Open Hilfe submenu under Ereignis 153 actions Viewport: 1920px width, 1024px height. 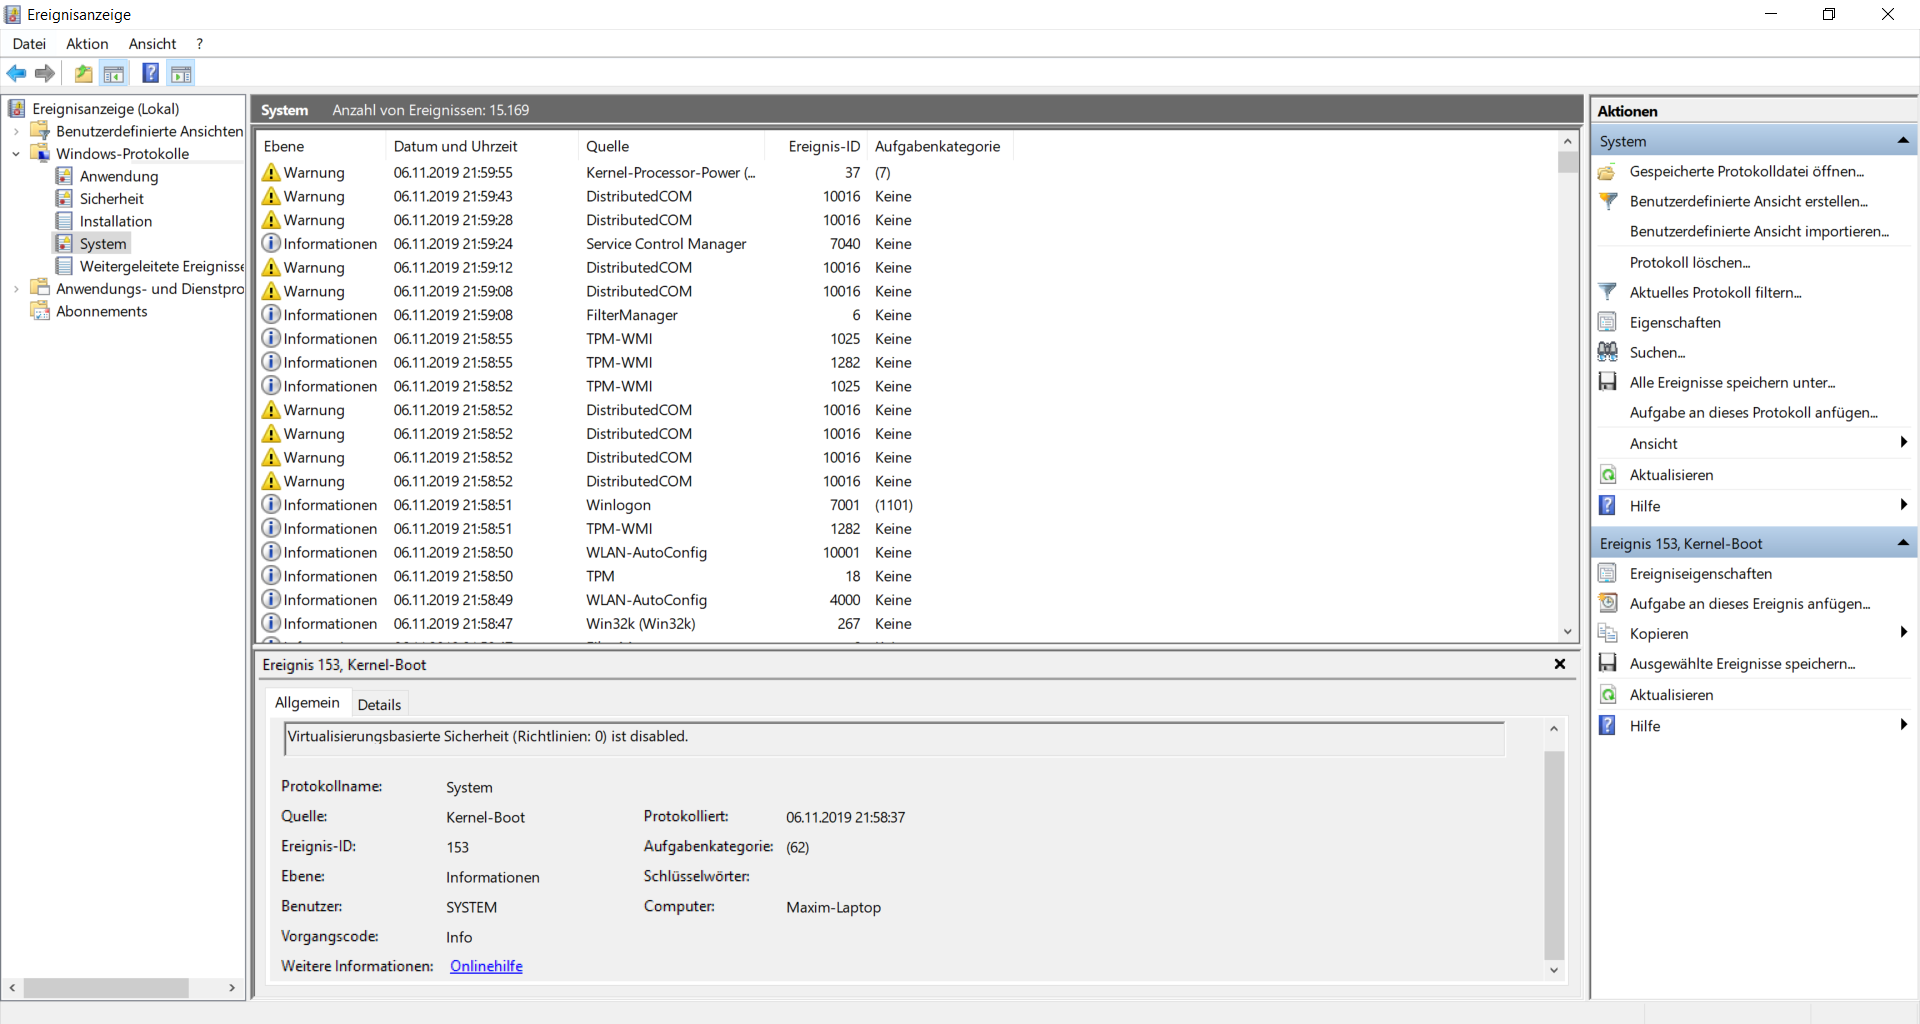(x=1904, y=726)
